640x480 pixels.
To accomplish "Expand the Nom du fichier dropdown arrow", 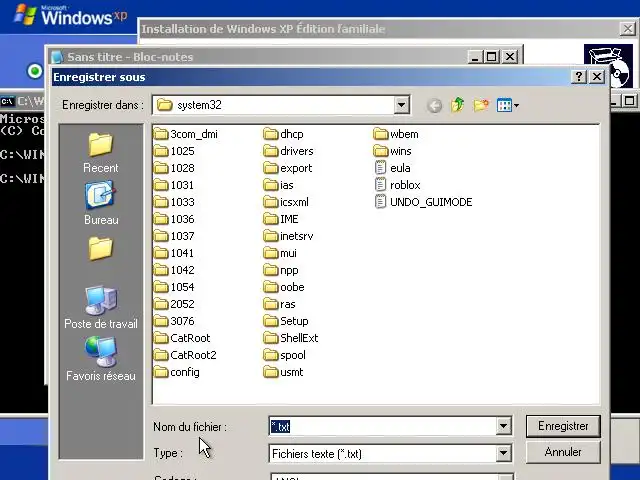I will [x=503, y=427].
